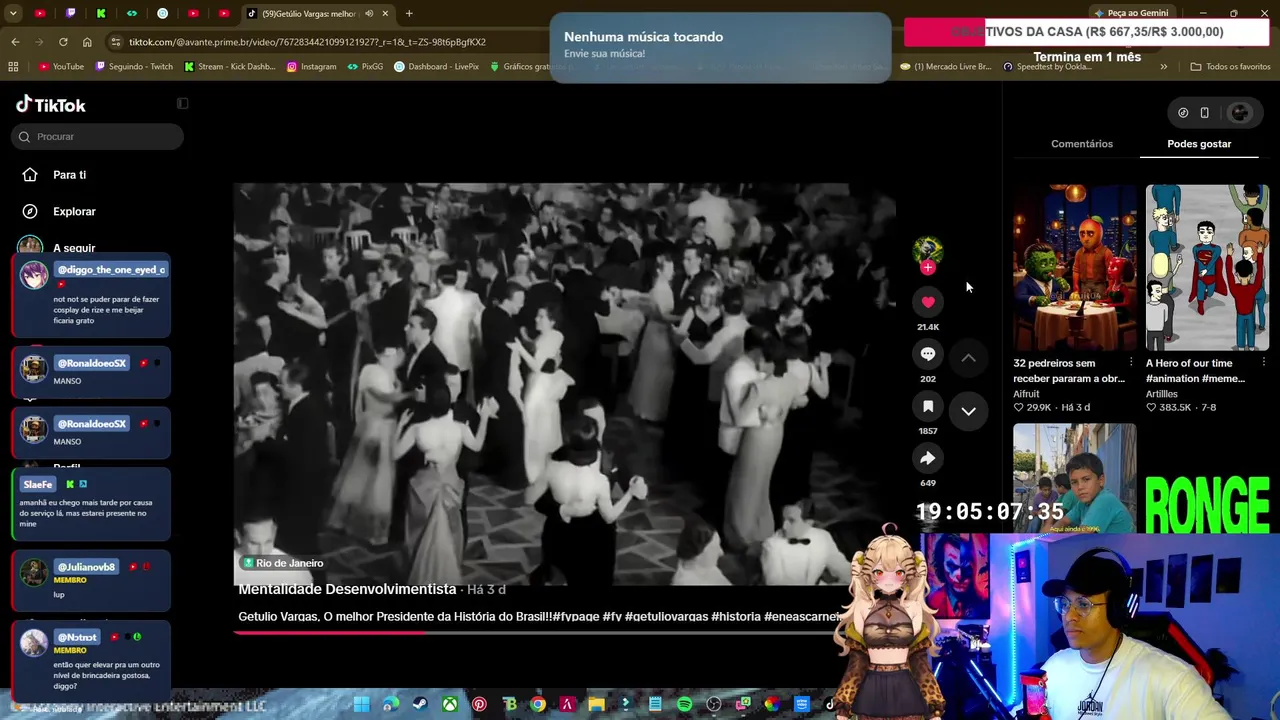This screenshot has height=720, width=1280.
Task: Open site information for the address bar
Action: 116,42
